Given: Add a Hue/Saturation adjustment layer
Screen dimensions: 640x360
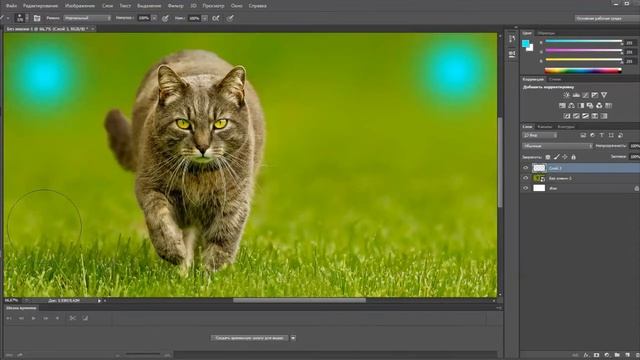Looking at the screenshot, I should click(x=562, y=106).
